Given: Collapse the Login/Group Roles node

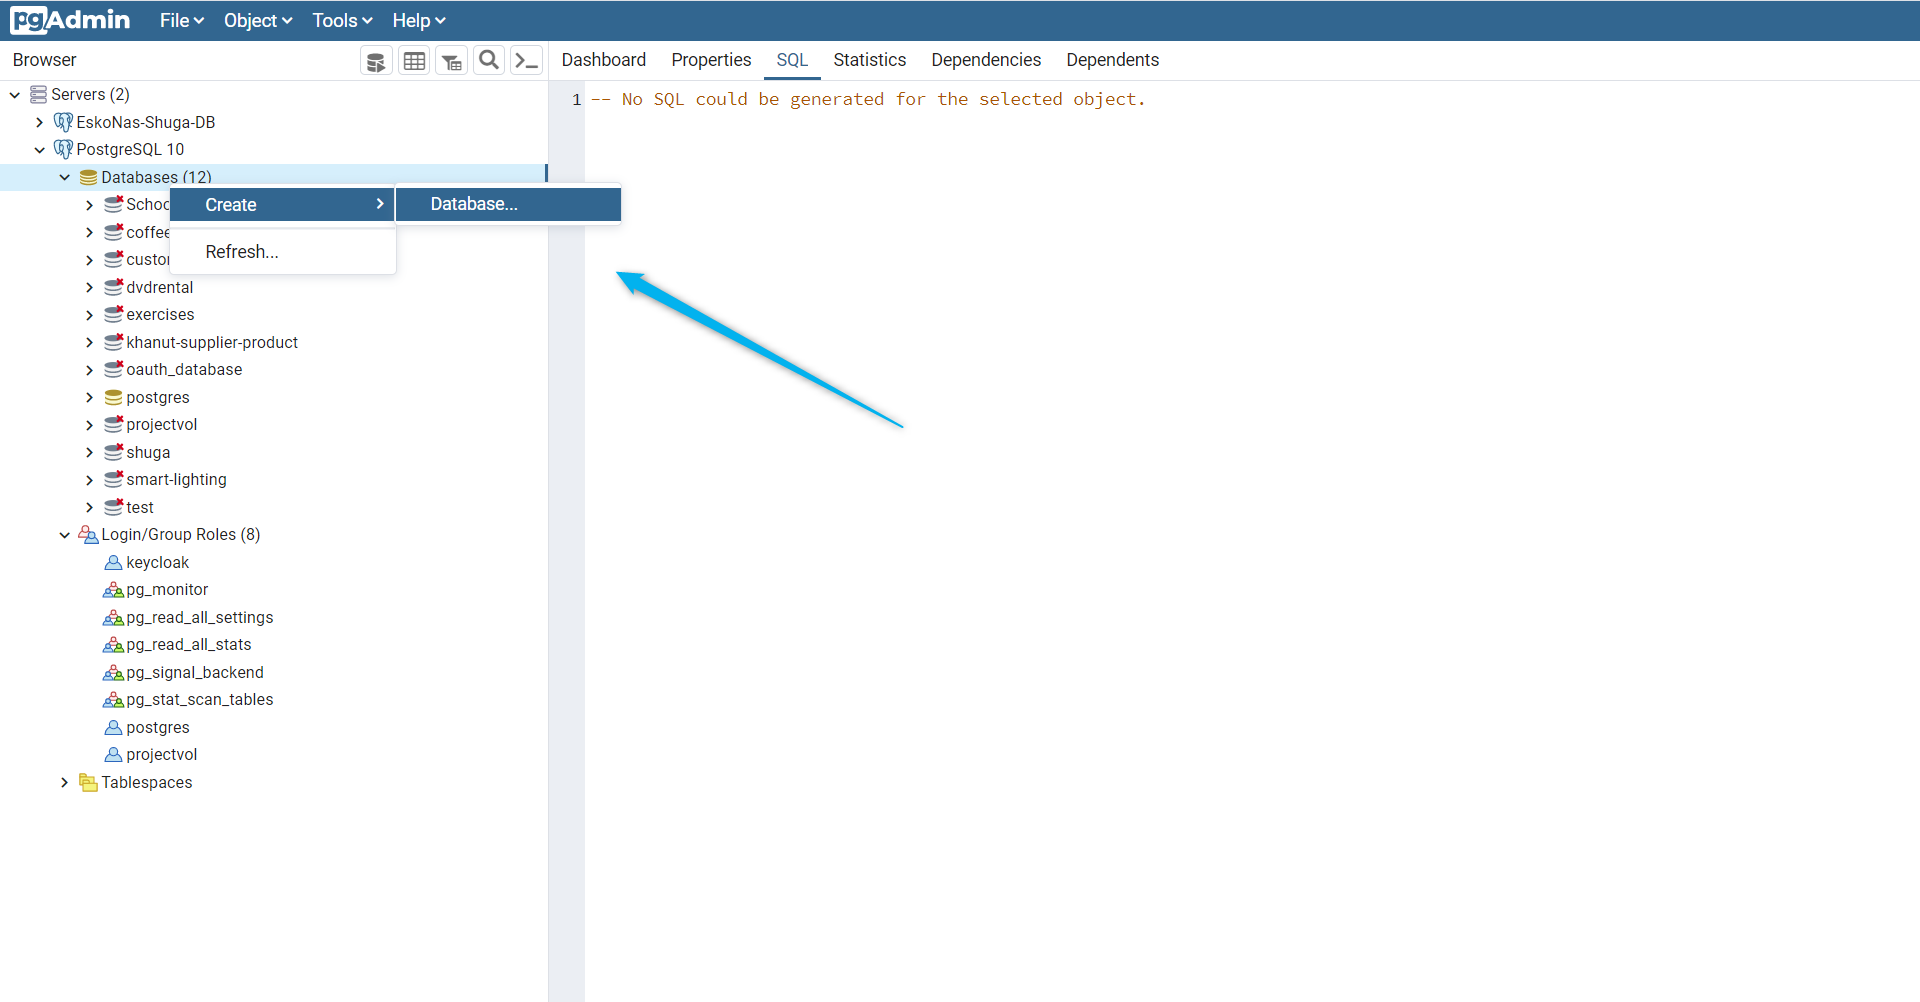Looking at the screenshot, I should coord(65,535).
